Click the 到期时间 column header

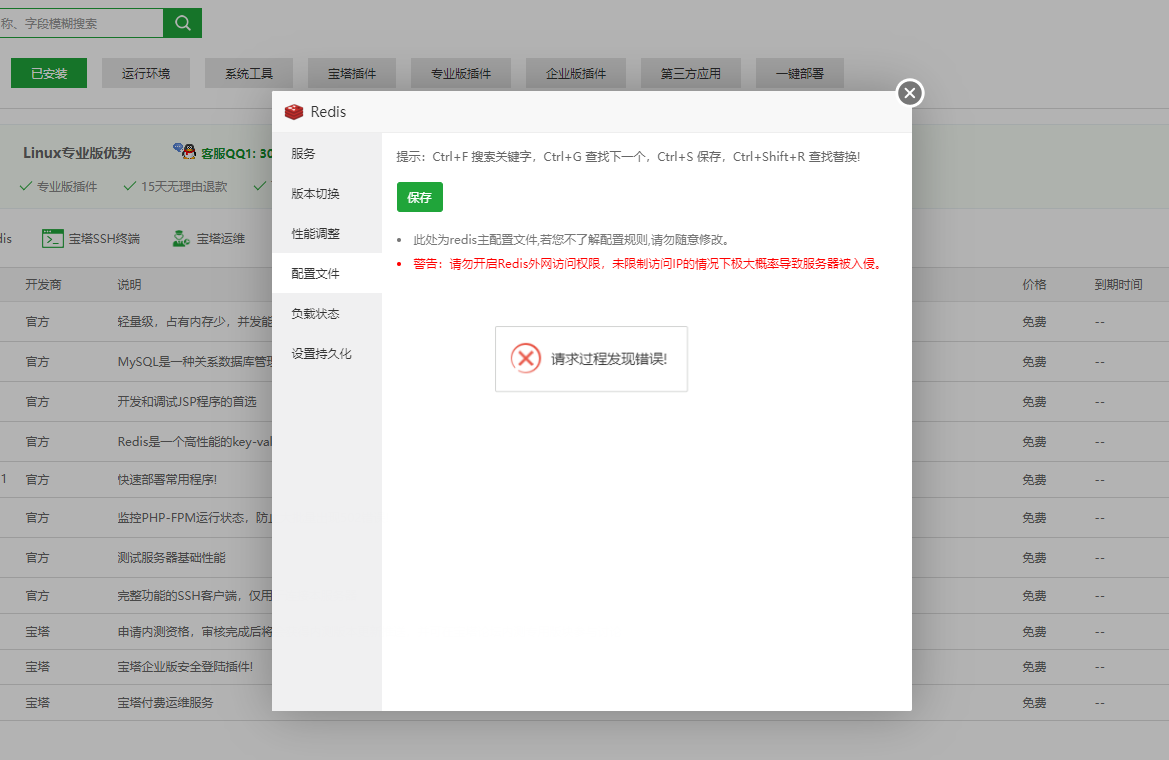[1118, 284]
